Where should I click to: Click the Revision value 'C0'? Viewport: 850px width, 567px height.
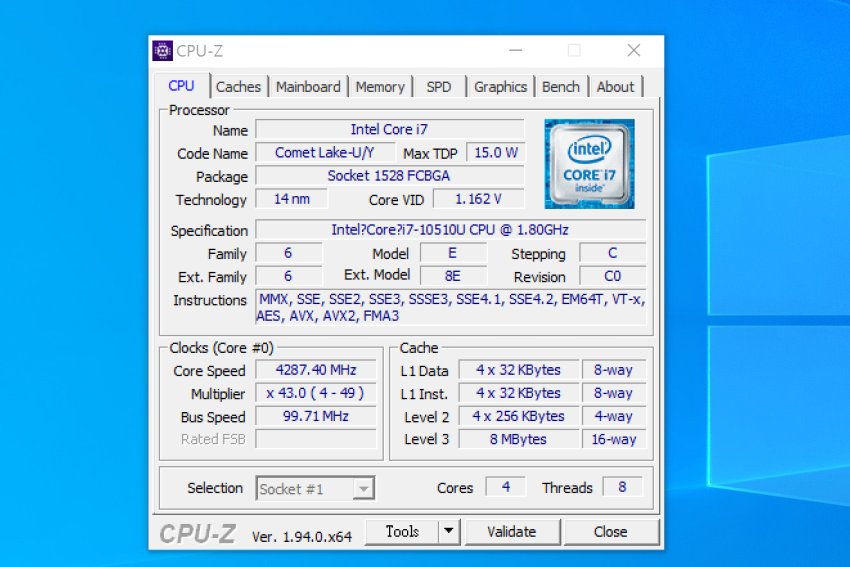(x=613, y=276)
